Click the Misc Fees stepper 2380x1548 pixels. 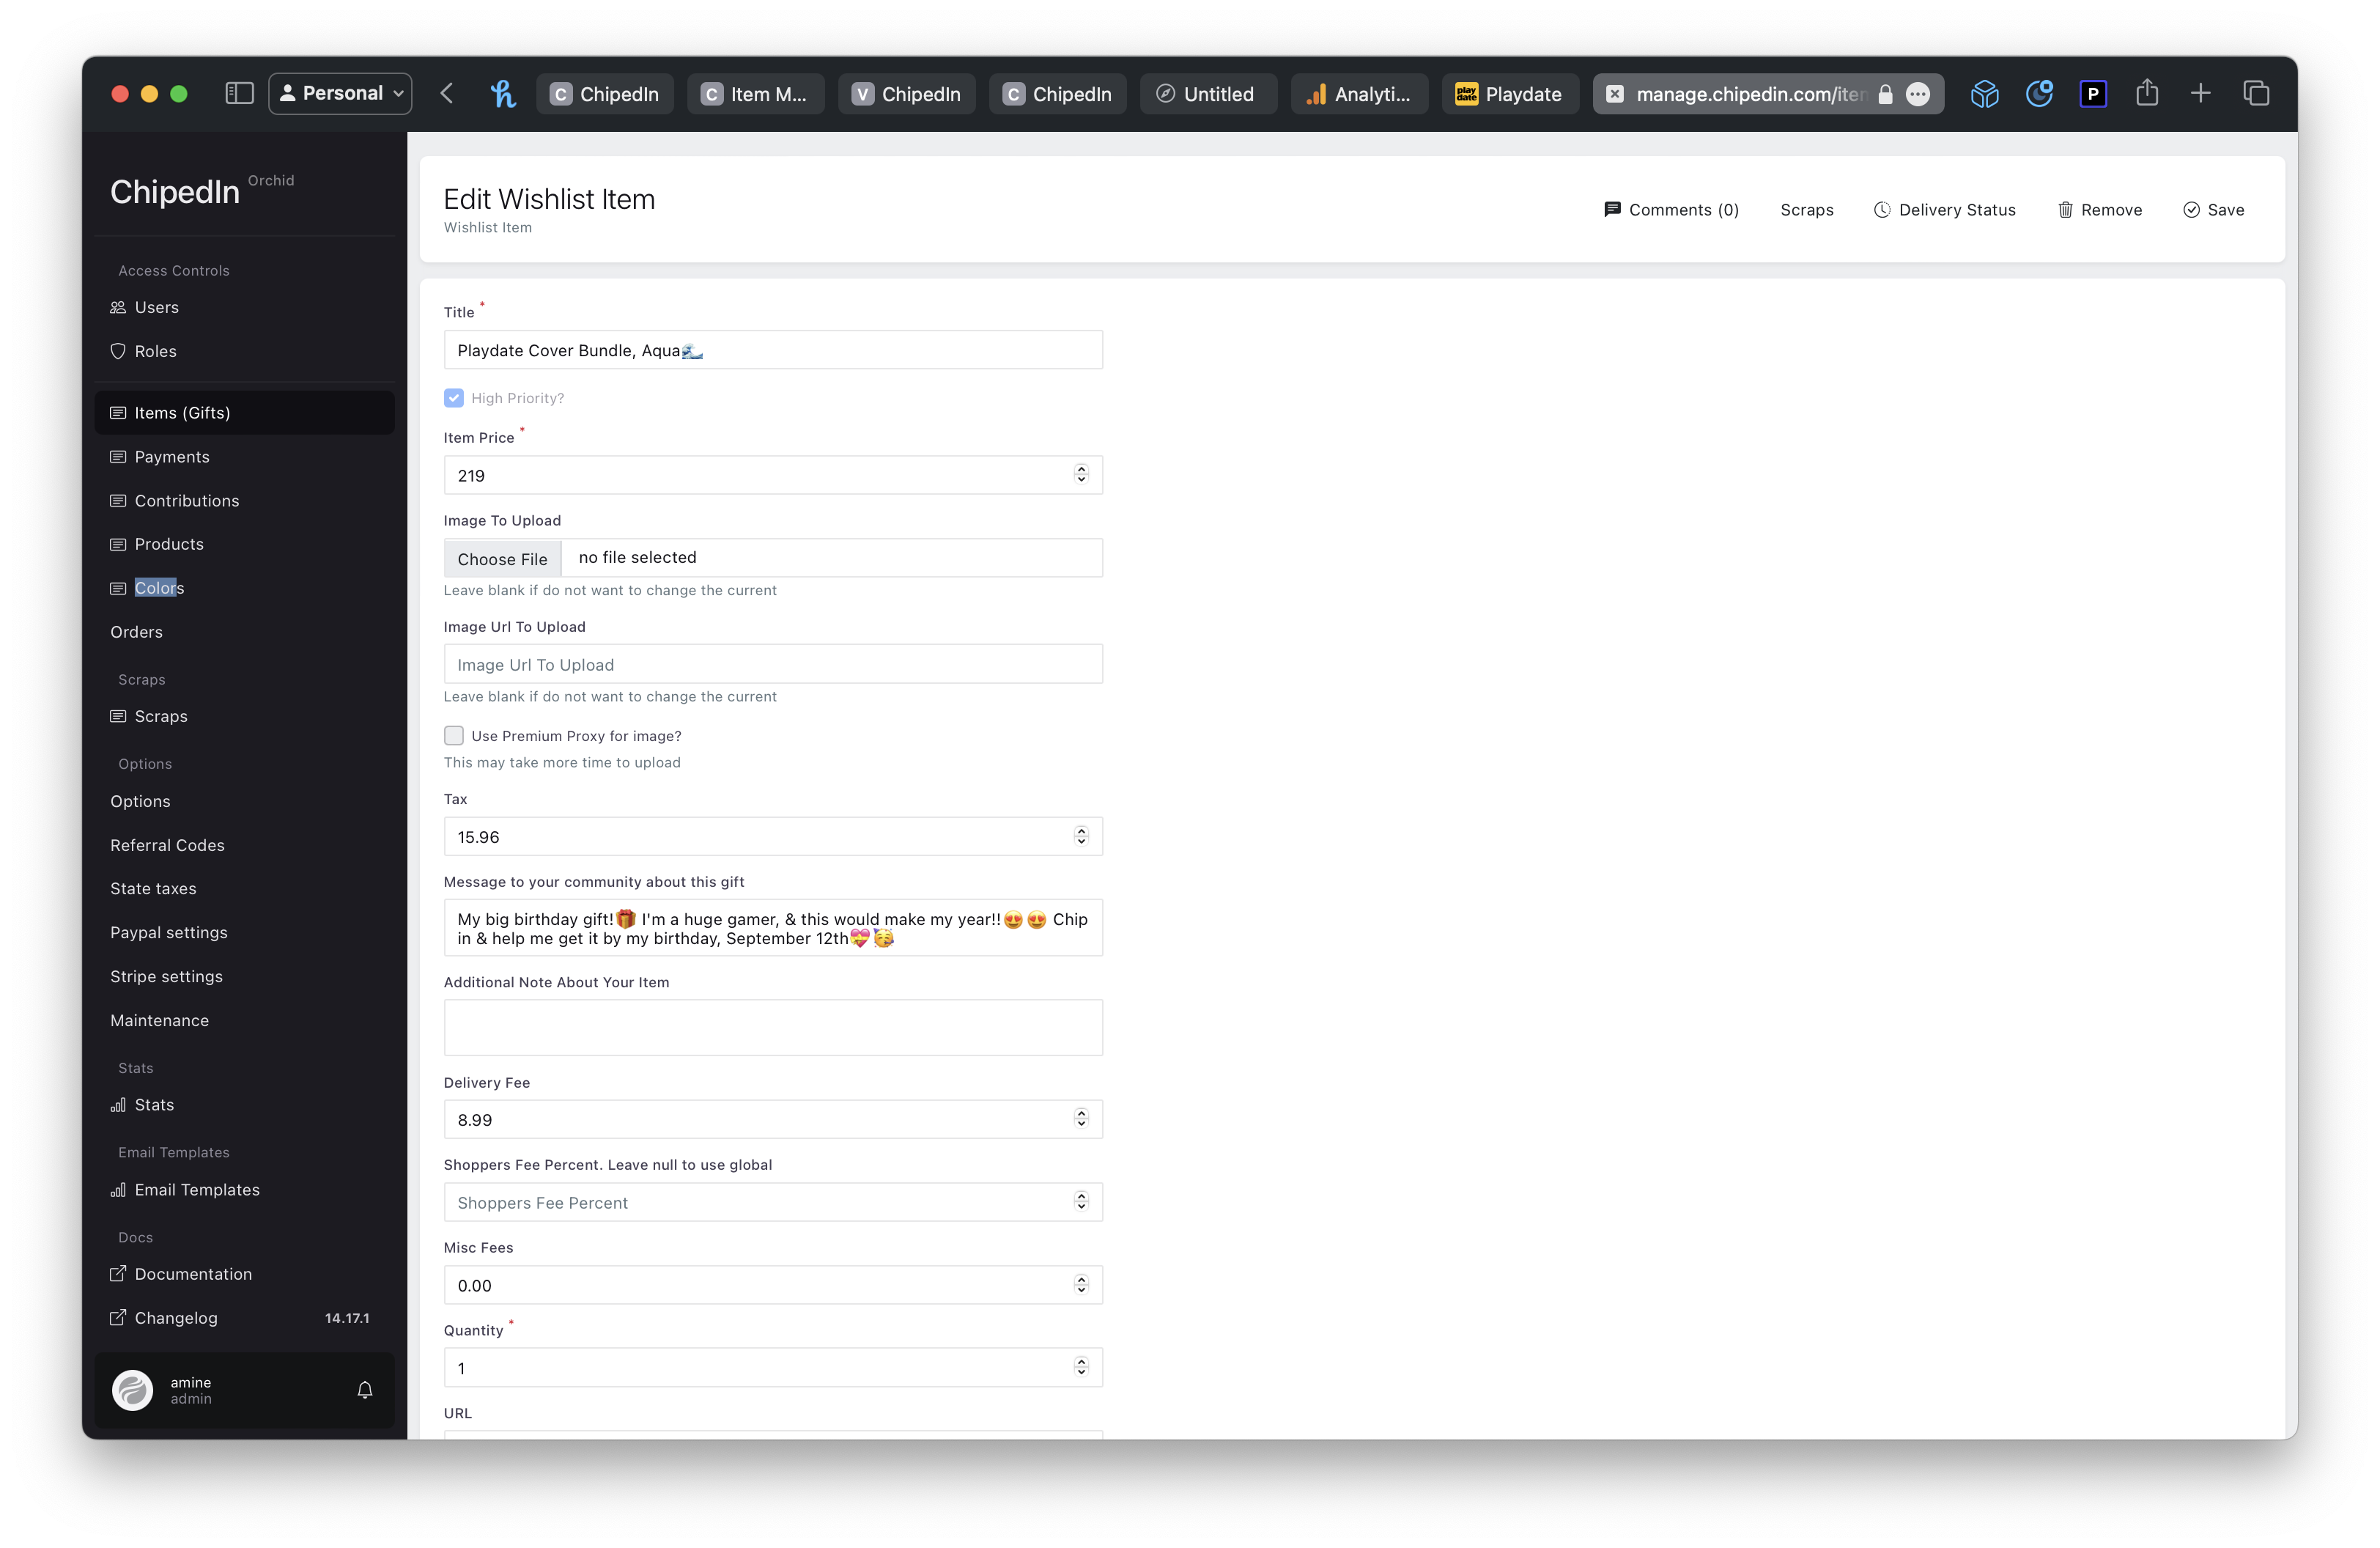tap(1081, 1285)
